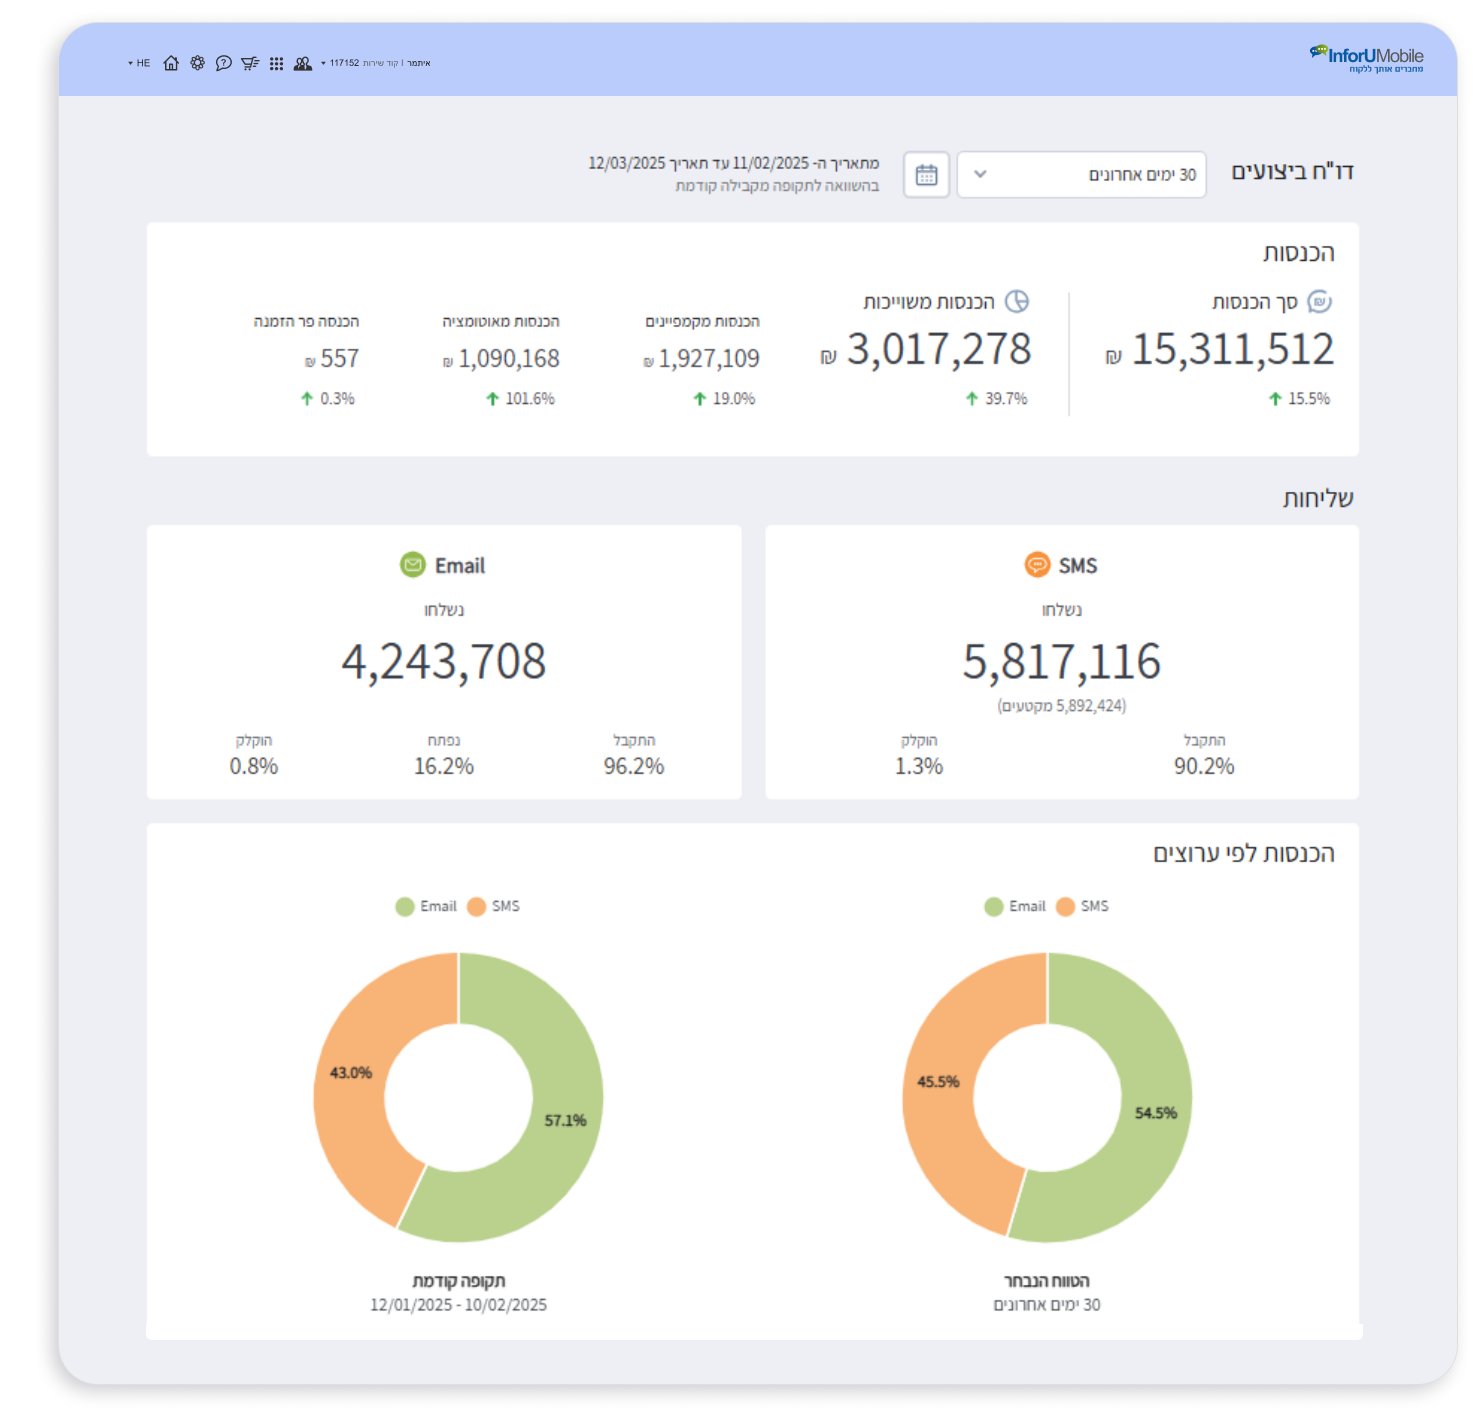Open the calendar date picker icon
The height and width of the screenshot is (1423, 1476).
pos(926,175)
